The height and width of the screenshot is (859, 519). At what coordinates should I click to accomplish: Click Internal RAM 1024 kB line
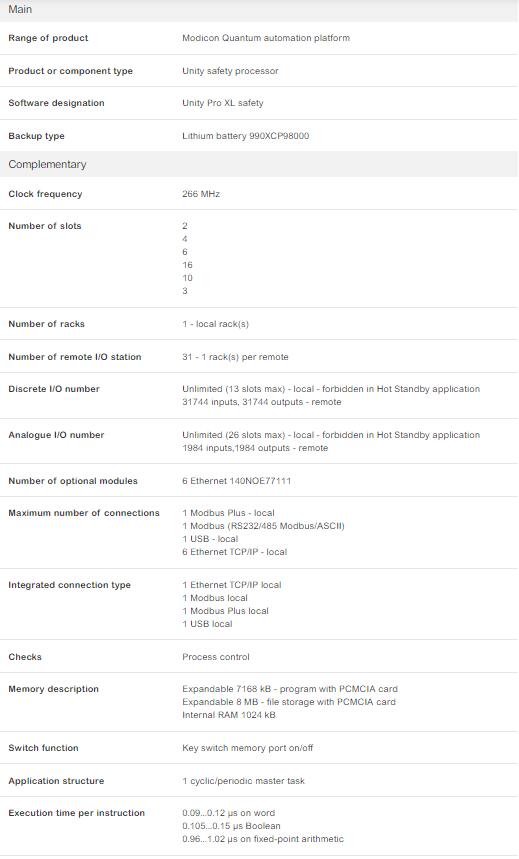coord(229,715)
